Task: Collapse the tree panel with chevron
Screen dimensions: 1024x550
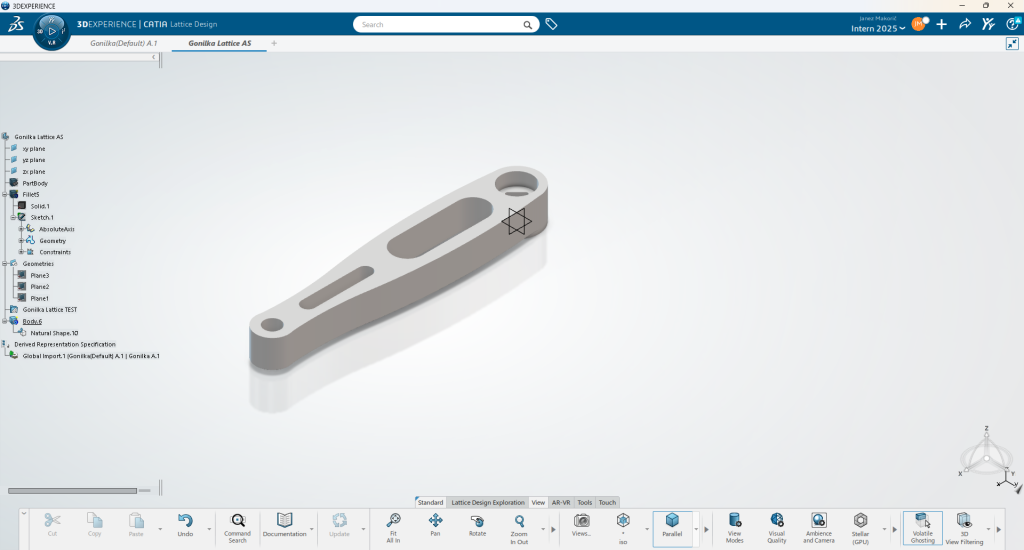Action: click(153, 57)
